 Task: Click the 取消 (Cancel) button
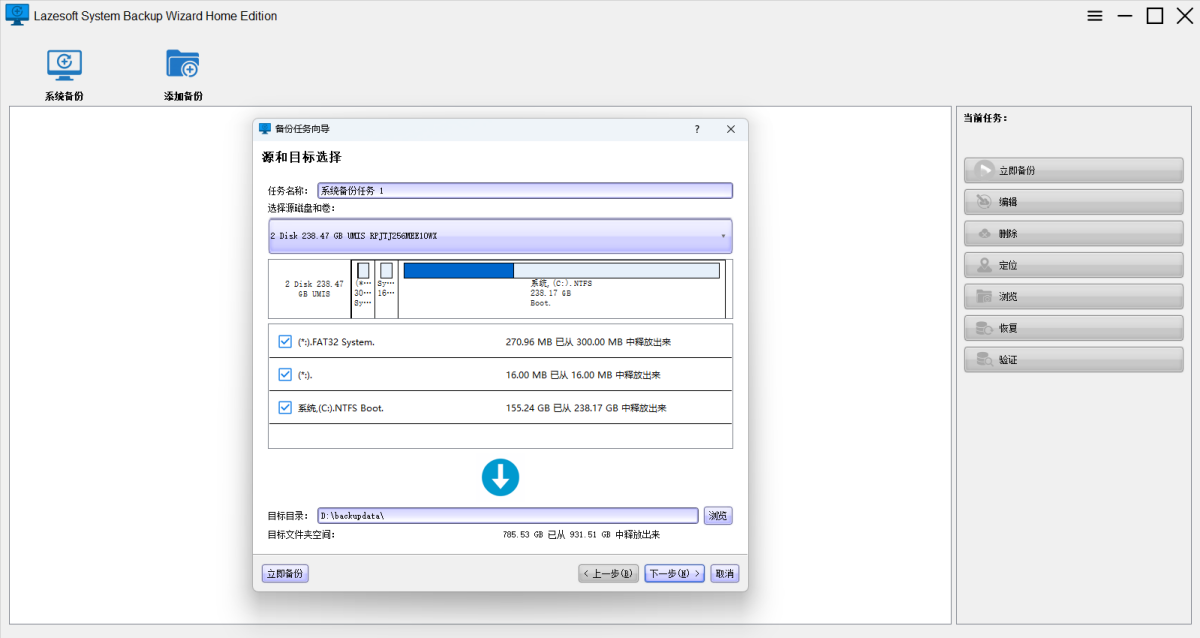725,574
